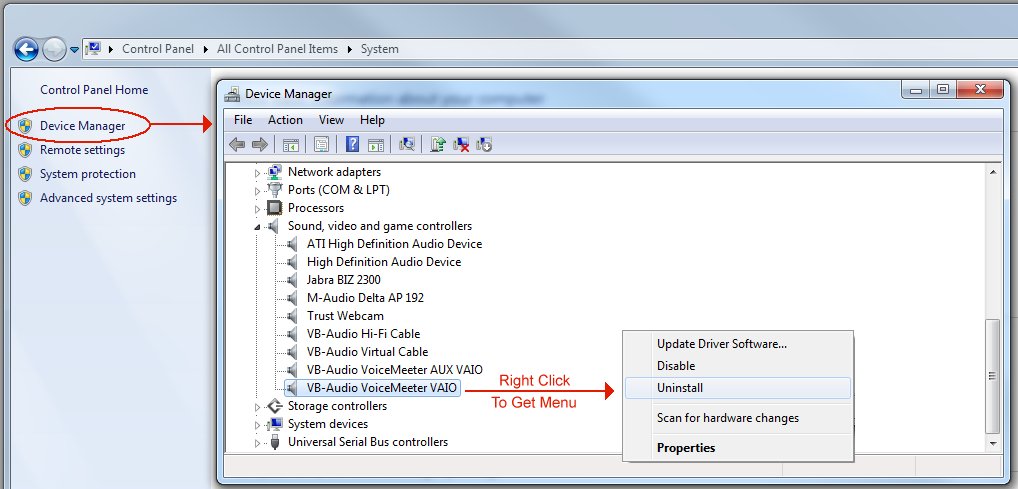This screenshot has height=489, width=1018.
Task: Click the Device Manager title bar icon
Action: point(232,94)
